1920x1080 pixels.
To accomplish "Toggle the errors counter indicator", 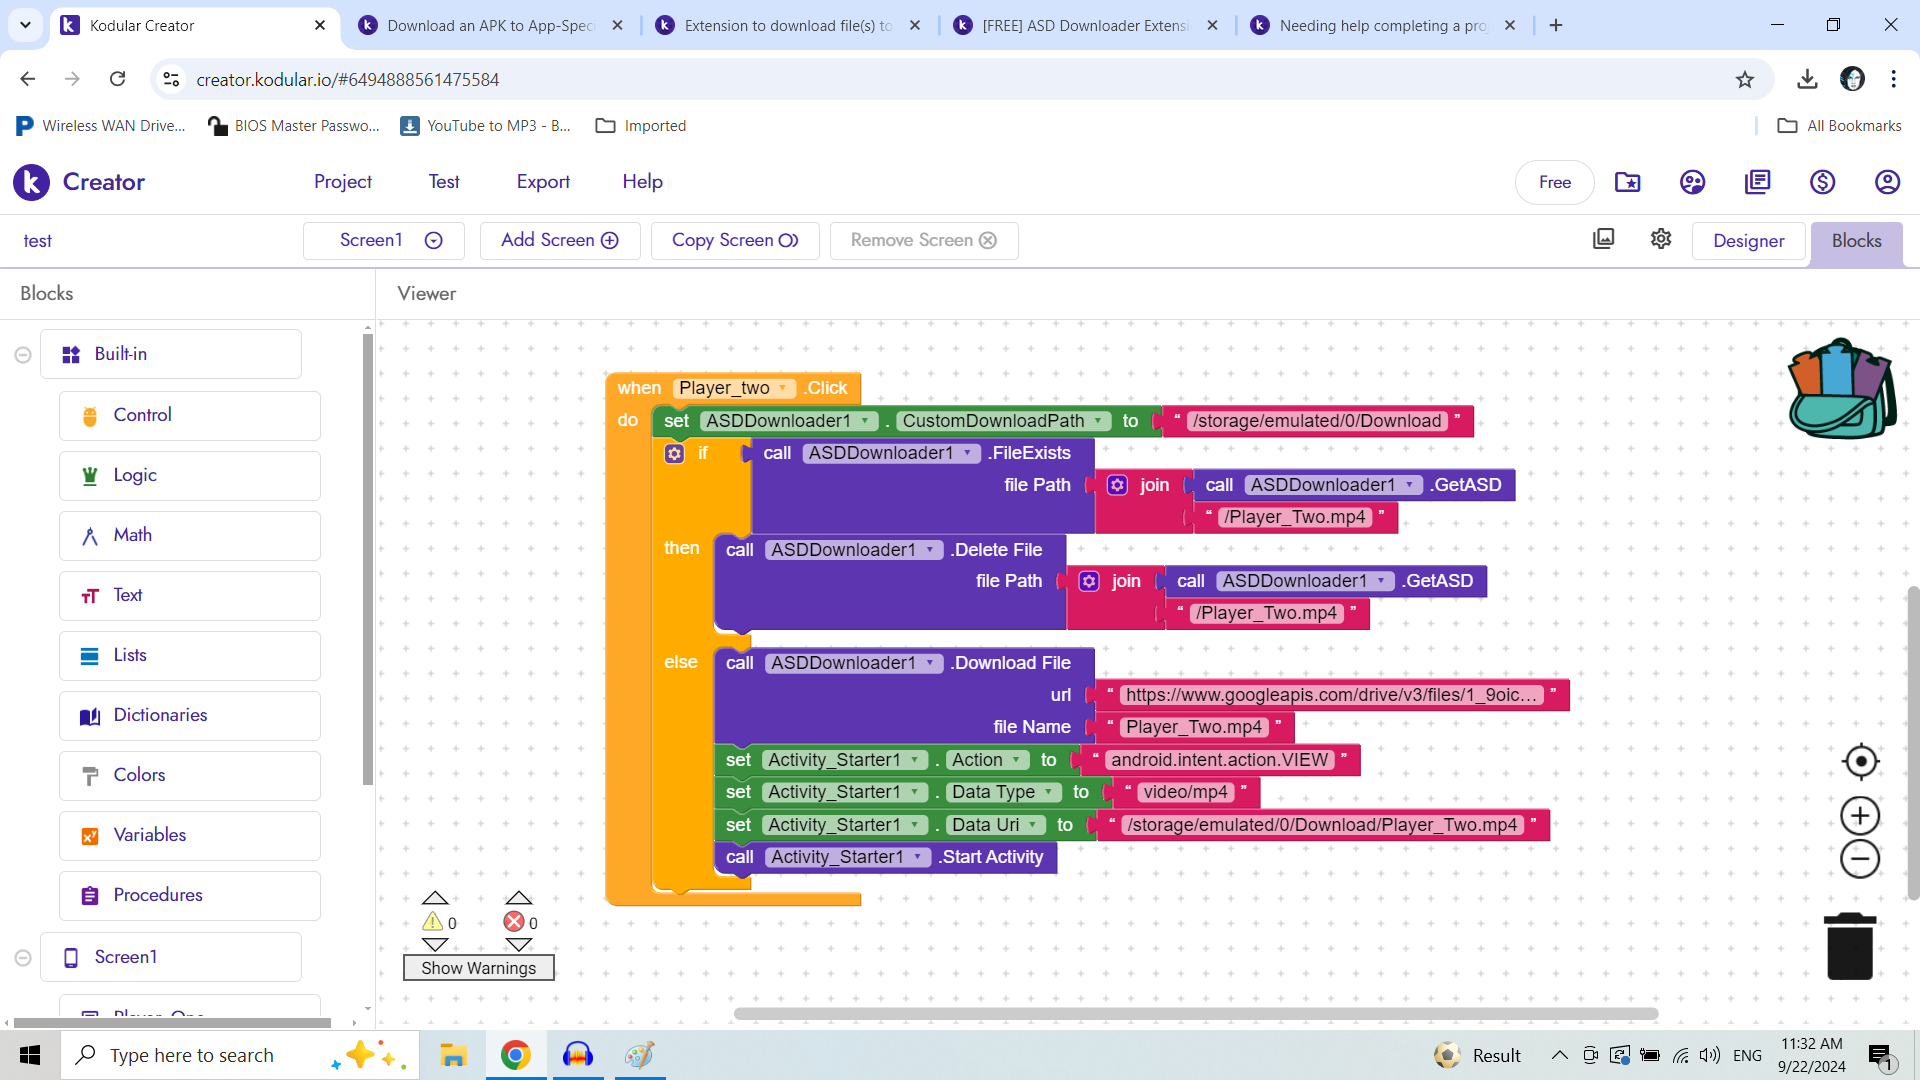I will 516,921.
